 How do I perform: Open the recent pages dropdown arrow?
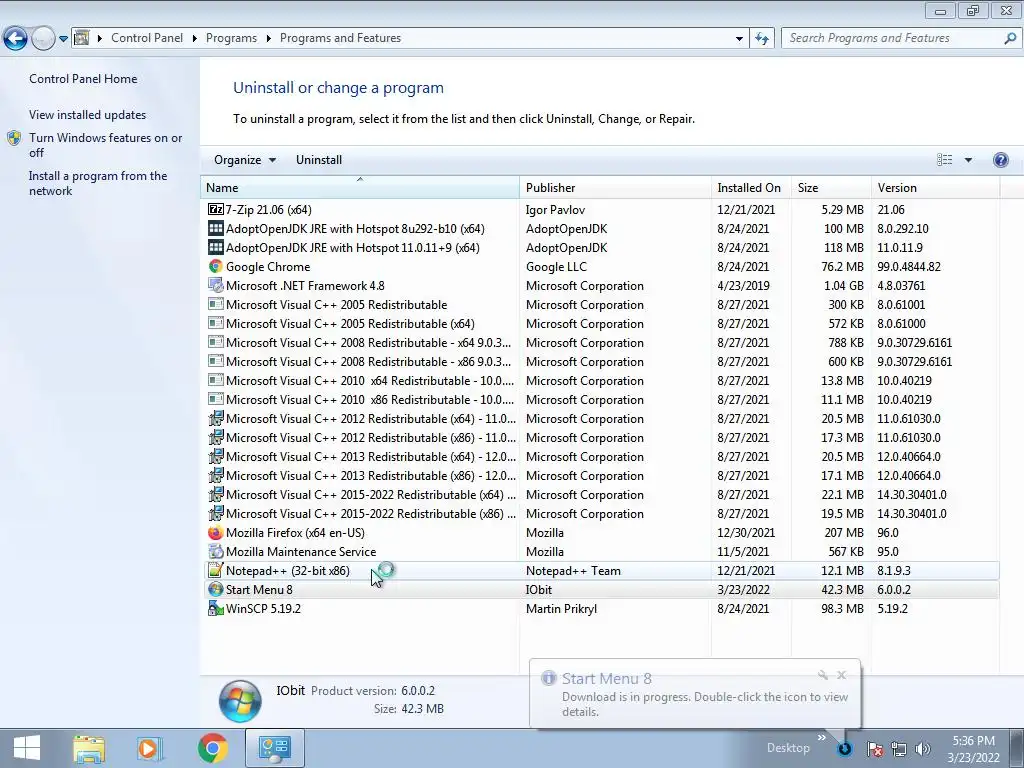pyautogui.click(x=63, y=39)
